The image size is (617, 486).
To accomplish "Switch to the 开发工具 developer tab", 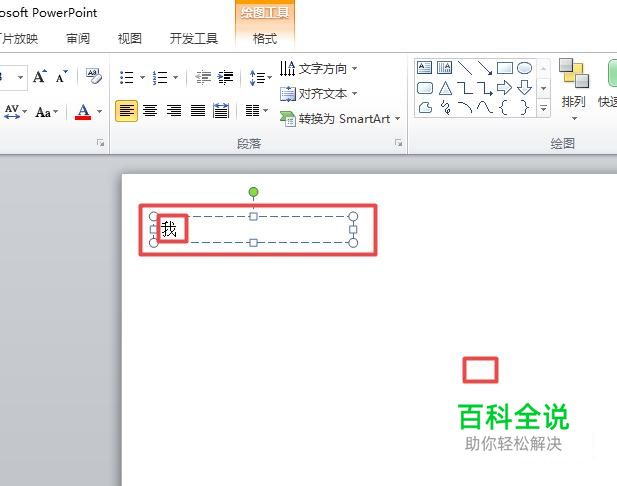I will click(x=194, y=39).
